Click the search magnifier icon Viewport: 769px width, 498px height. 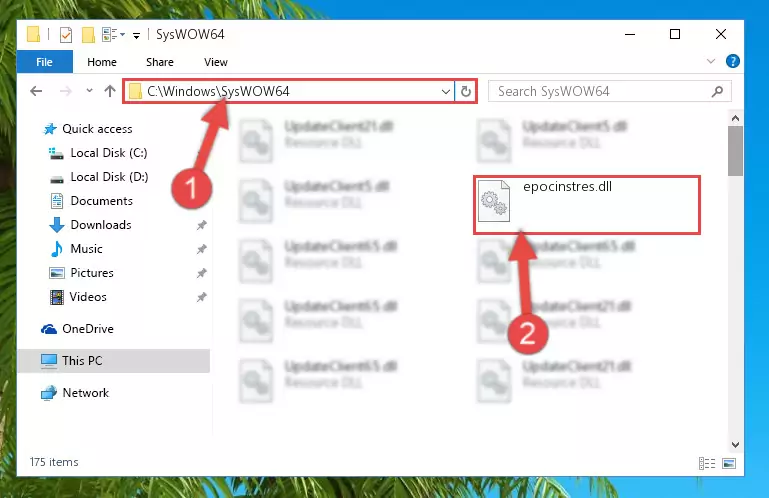coord(717,91)
